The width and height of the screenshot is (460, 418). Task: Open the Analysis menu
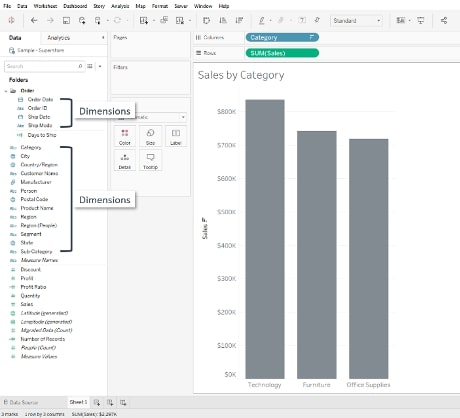120,6
